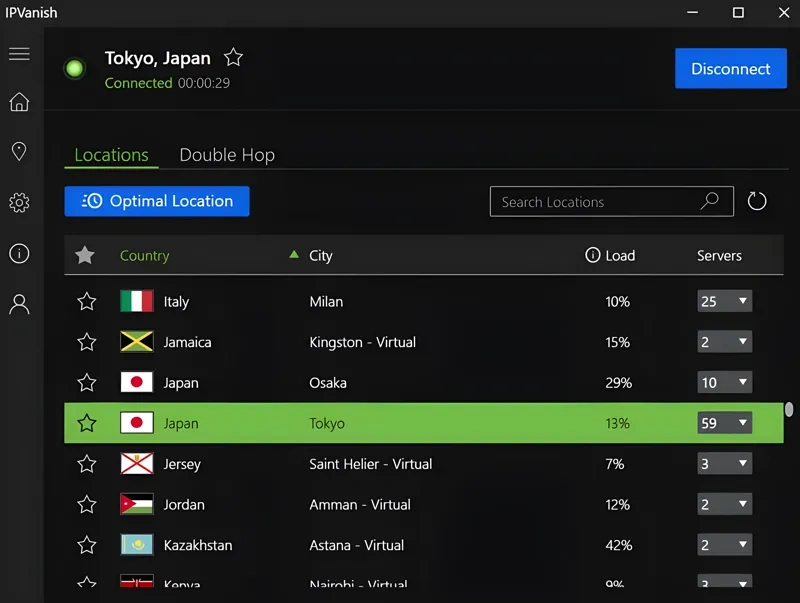Click the Osaka row Japan flag
This screenshot has height=603, width=800.
point(137,382)
